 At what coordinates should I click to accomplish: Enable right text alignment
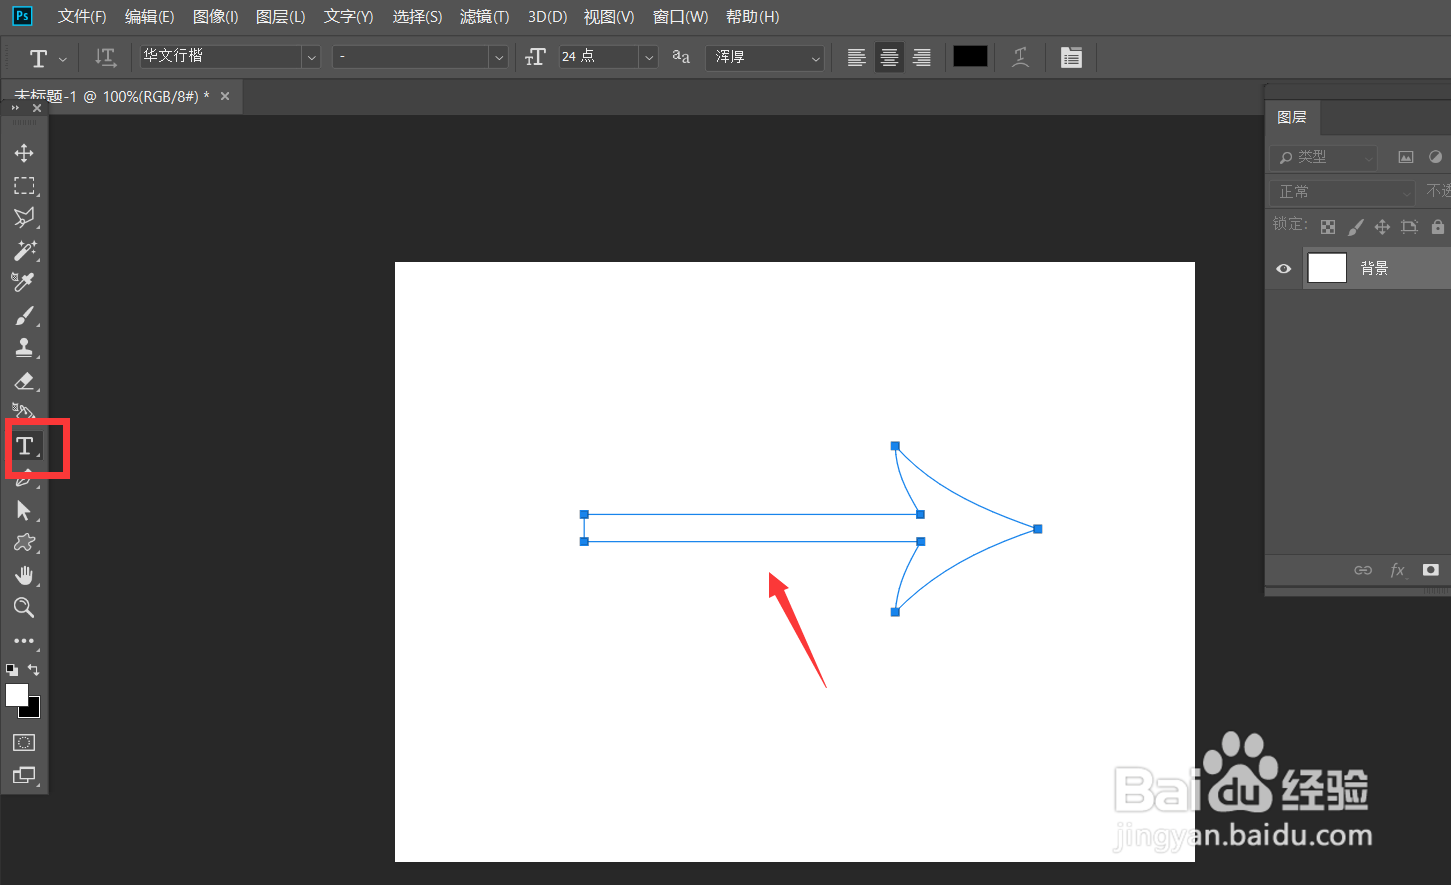[x=920, y=57]
